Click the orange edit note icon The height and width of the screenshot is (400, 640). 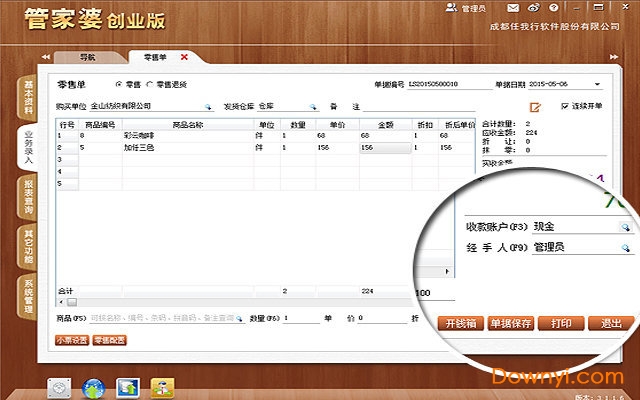pos(535,107)
